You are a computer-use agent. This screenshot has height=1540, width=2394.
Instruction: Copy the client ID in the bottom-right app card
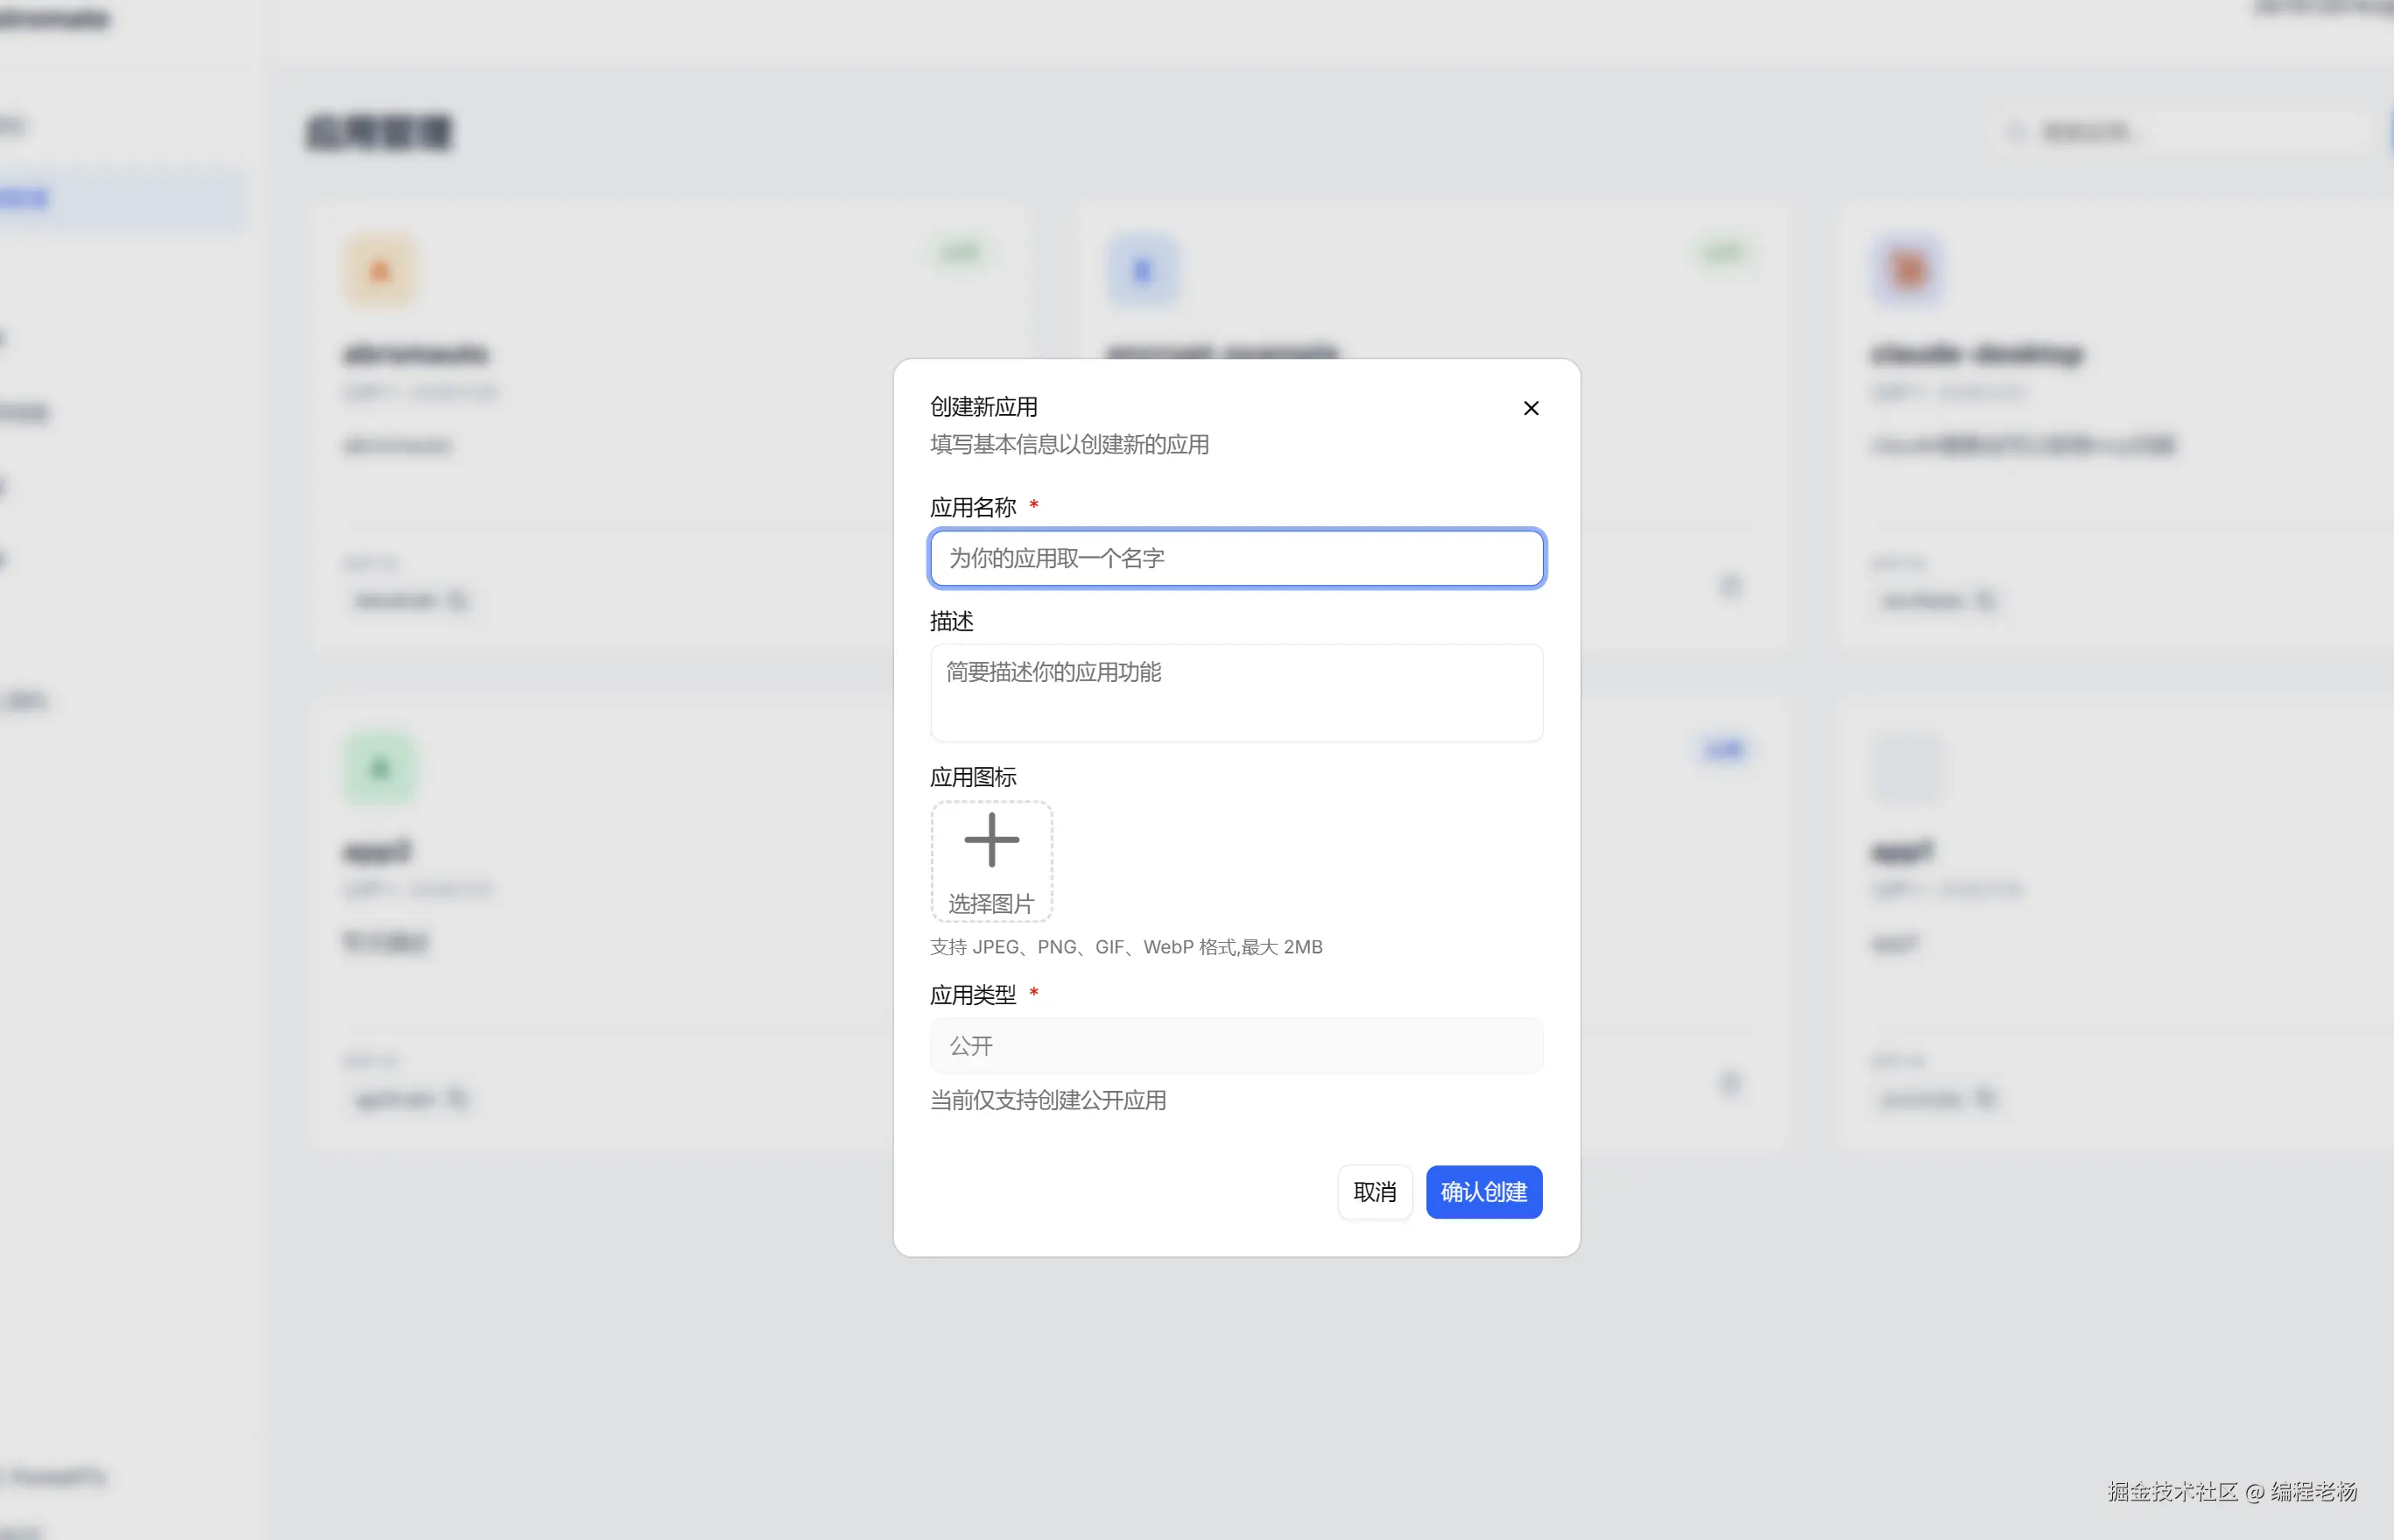(x=1985, y=1098)
